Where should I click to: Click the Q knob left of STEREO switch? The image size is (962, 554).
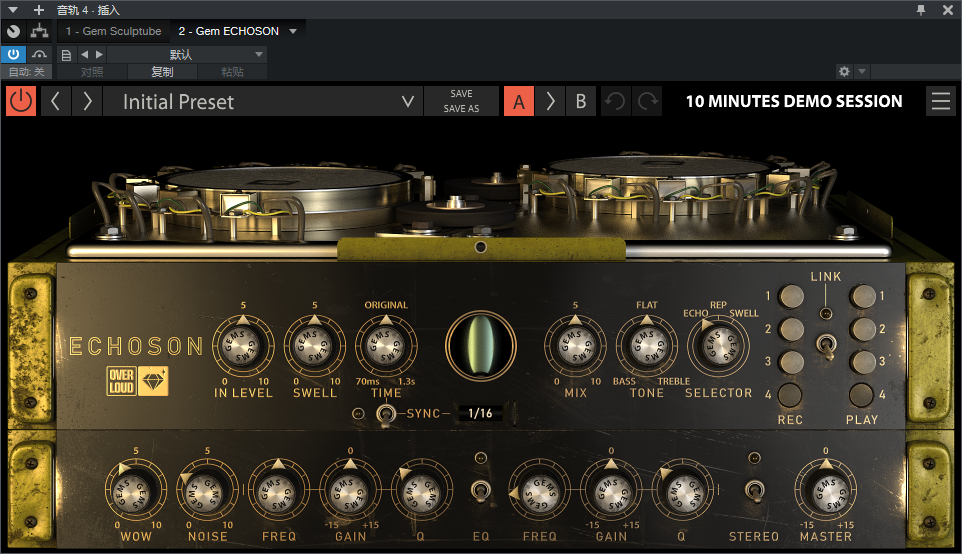tap(682, 491)
